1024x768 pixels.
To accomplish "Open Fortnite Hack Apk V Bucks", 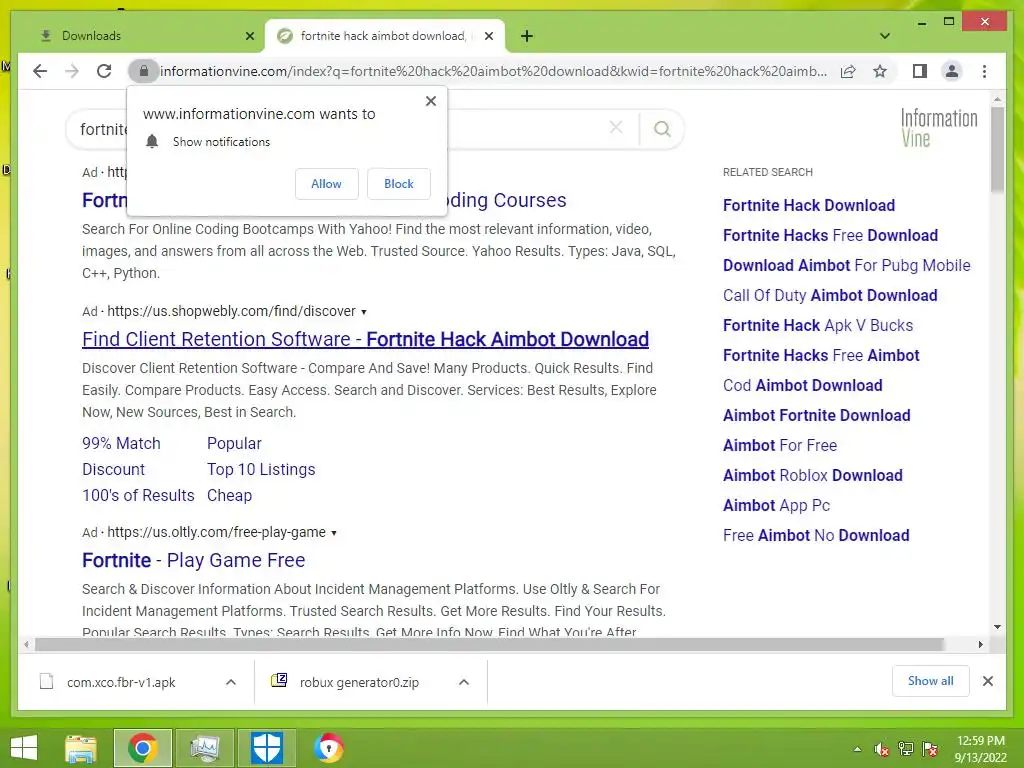I will click(x=818, y=325).
